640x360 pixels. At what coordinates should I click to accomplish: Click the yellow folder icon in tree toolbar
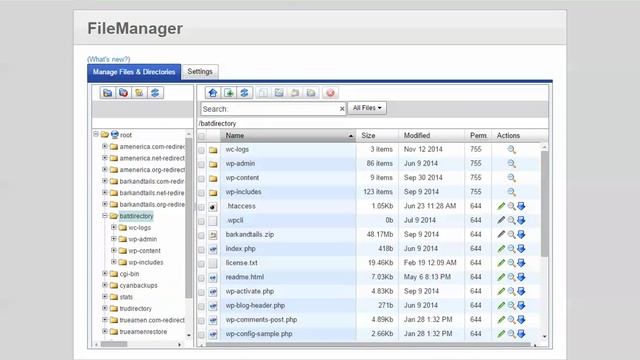139,93
